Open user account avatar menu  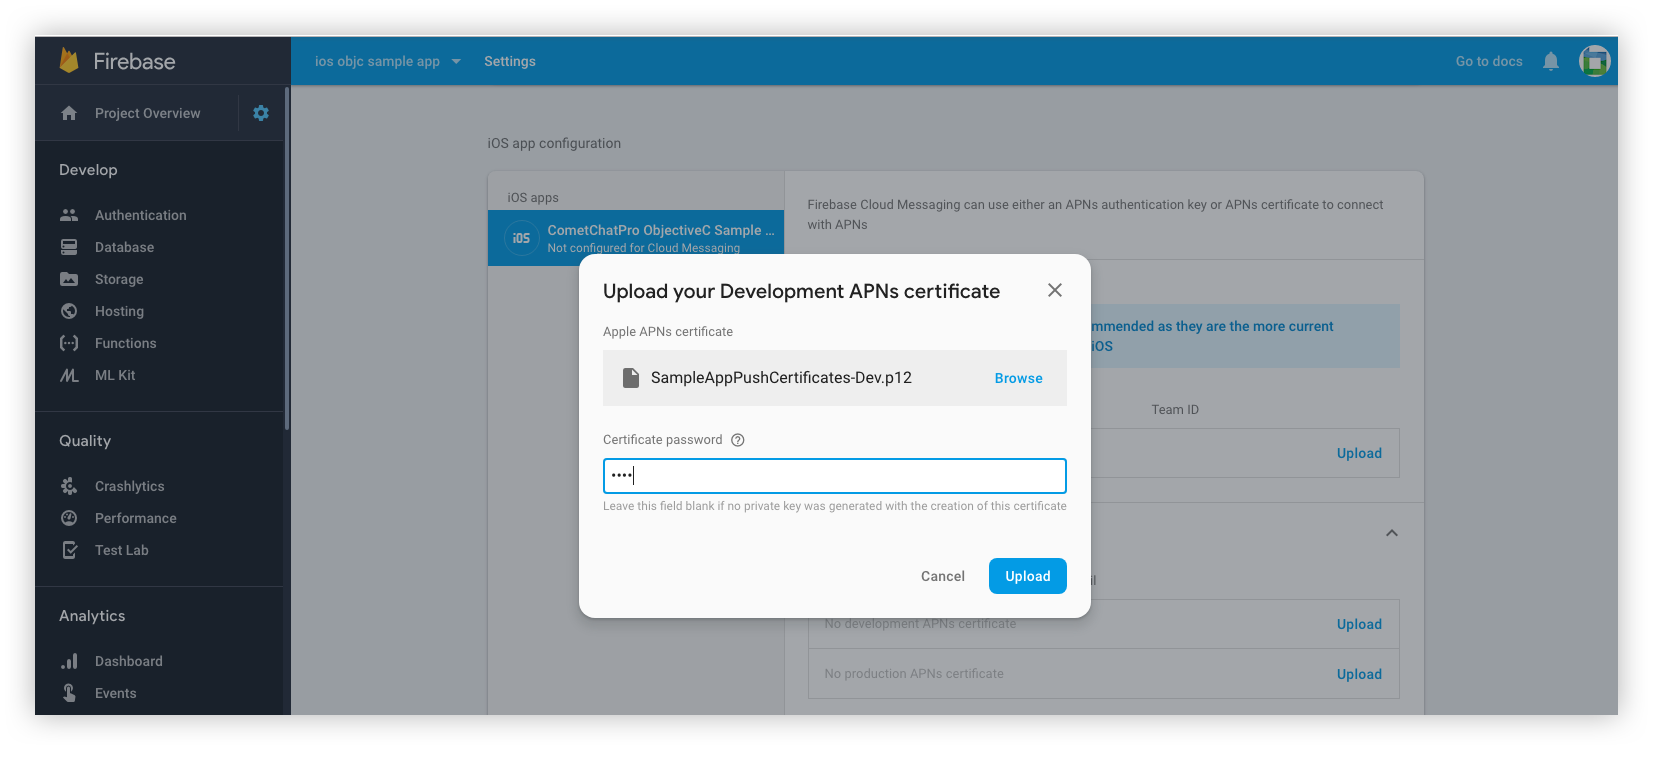[x=1594, y=61]
